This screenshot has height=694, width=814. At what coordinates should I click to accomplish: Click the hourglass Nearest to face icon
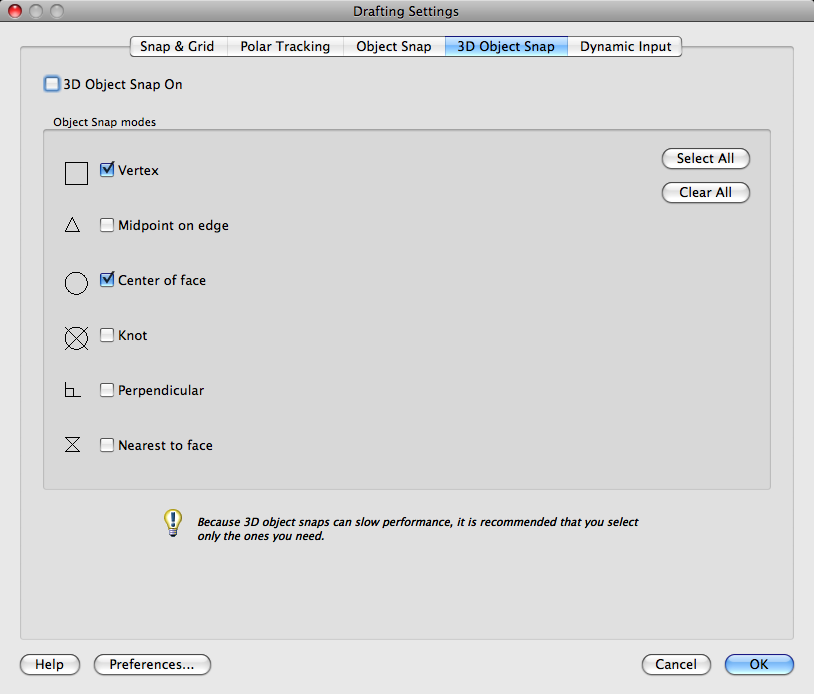(72, 446)
